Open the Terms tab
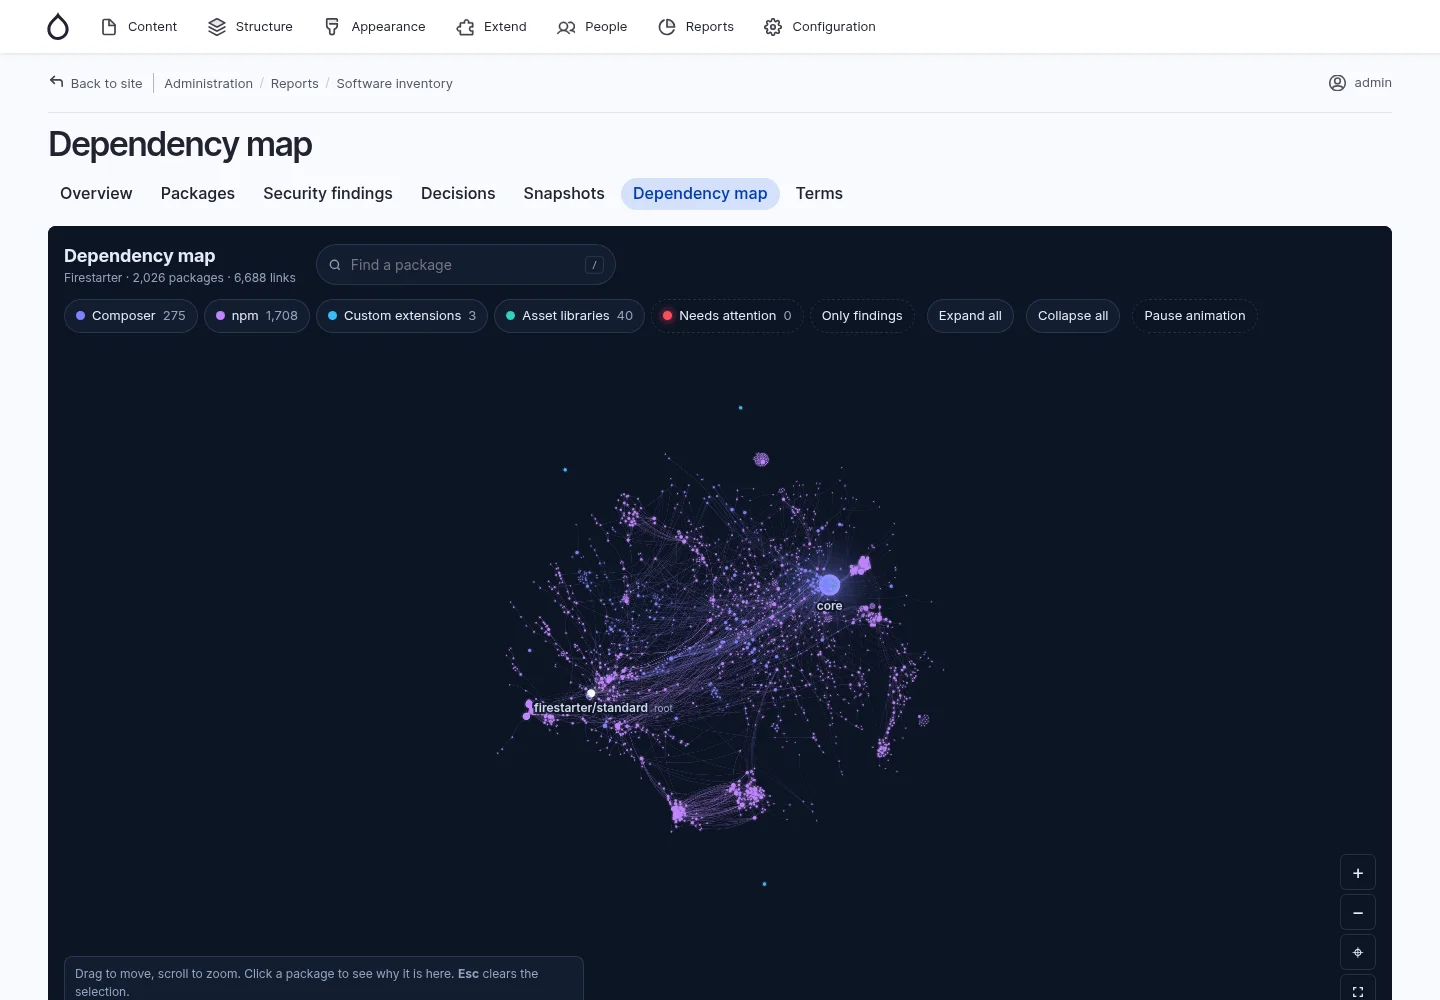The width and height of the screenshot is (1440, 1000). click(x=819, y=194)
